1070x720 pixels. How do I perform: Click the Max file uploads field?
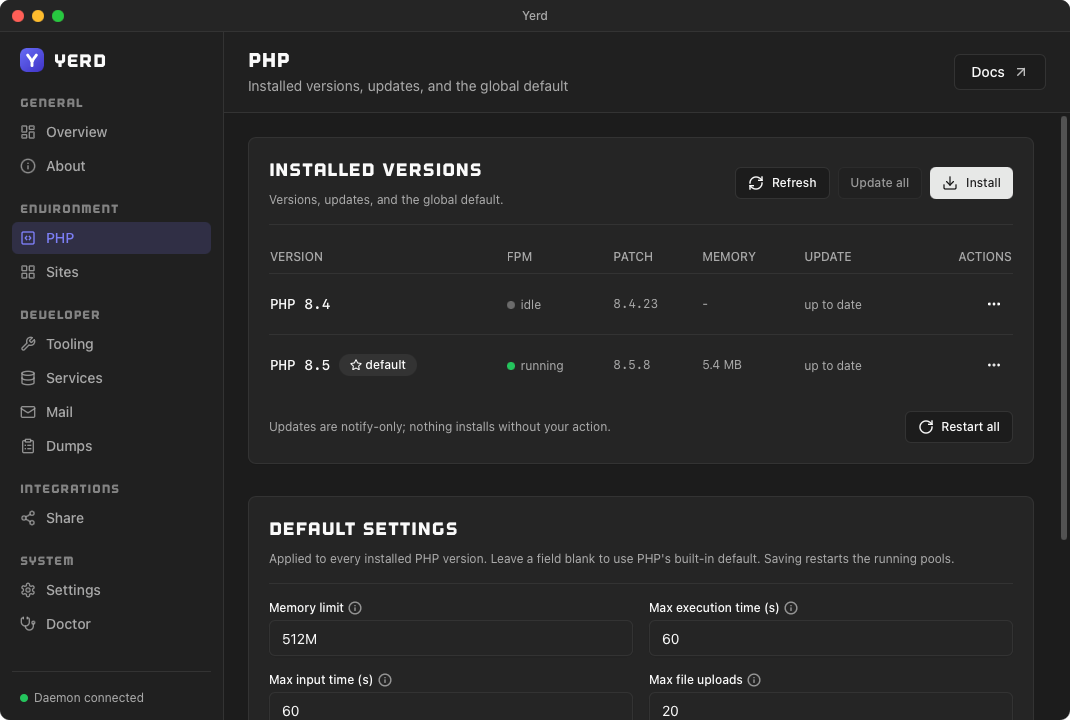[x=830, y=706]
